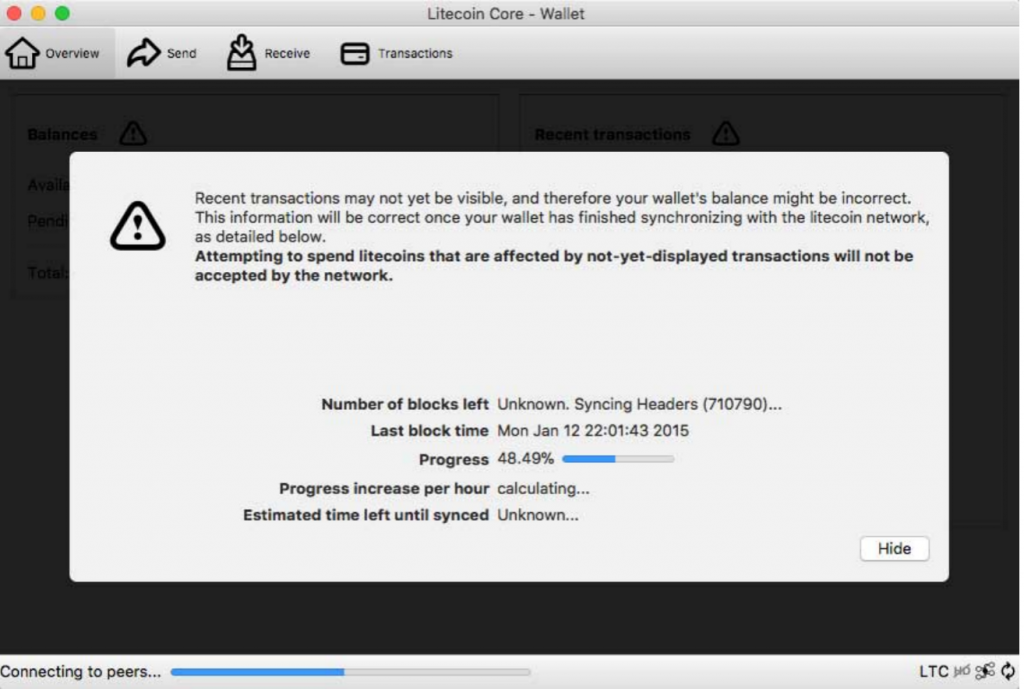Dismiss the sync dialog with Hide
This screenshot has width=1024, height=689.
pyautogui.click(x=894, y=549)
